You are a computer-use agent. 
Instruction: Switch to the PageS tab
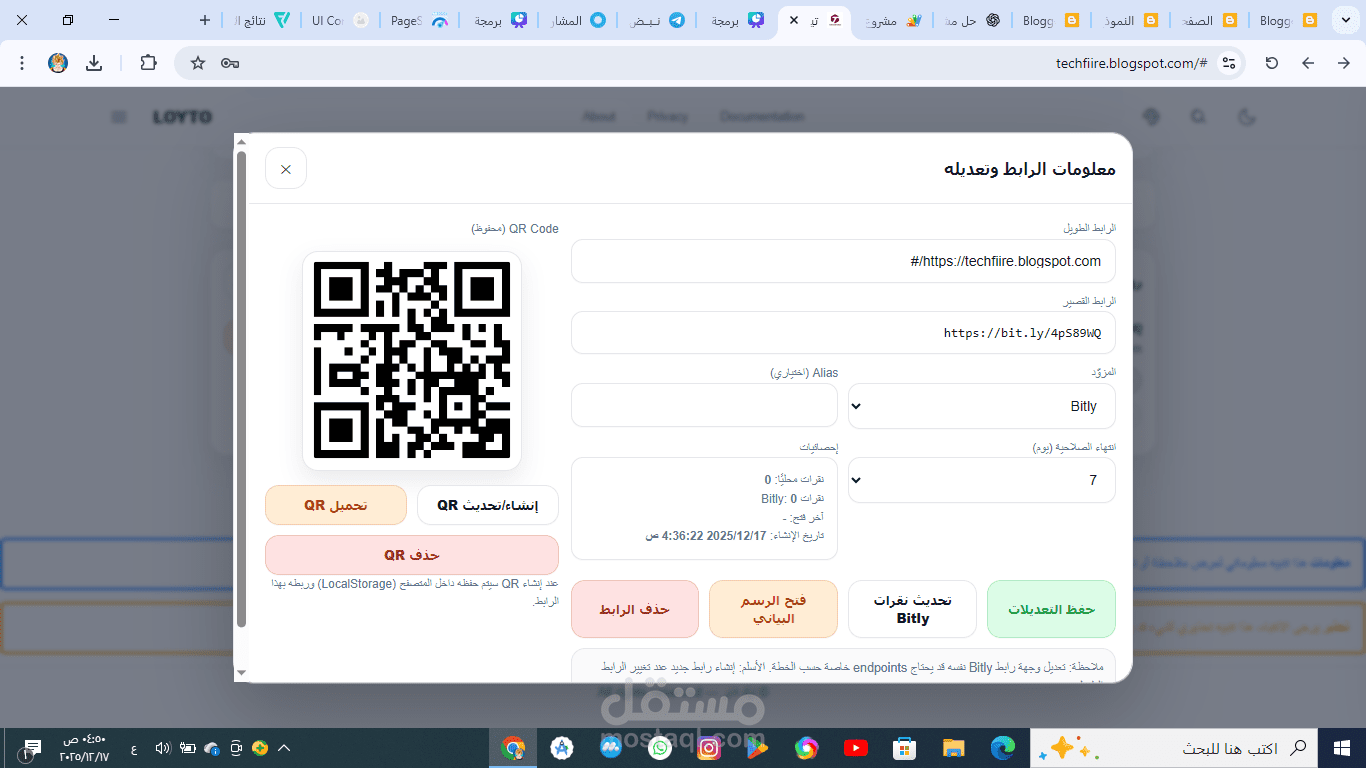tap(418, 20)
